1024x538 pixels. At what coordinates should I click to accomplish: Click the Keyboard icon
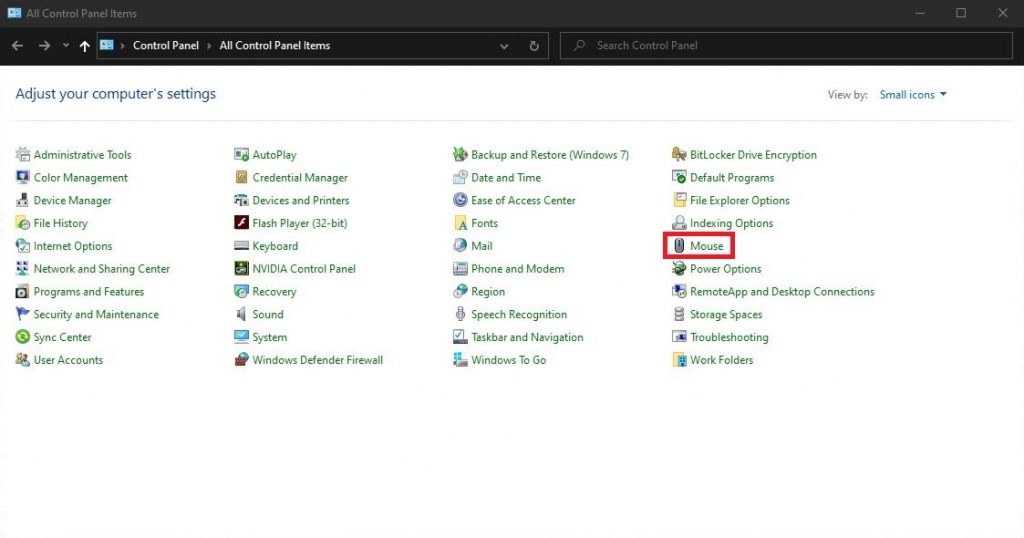point(242,246)
